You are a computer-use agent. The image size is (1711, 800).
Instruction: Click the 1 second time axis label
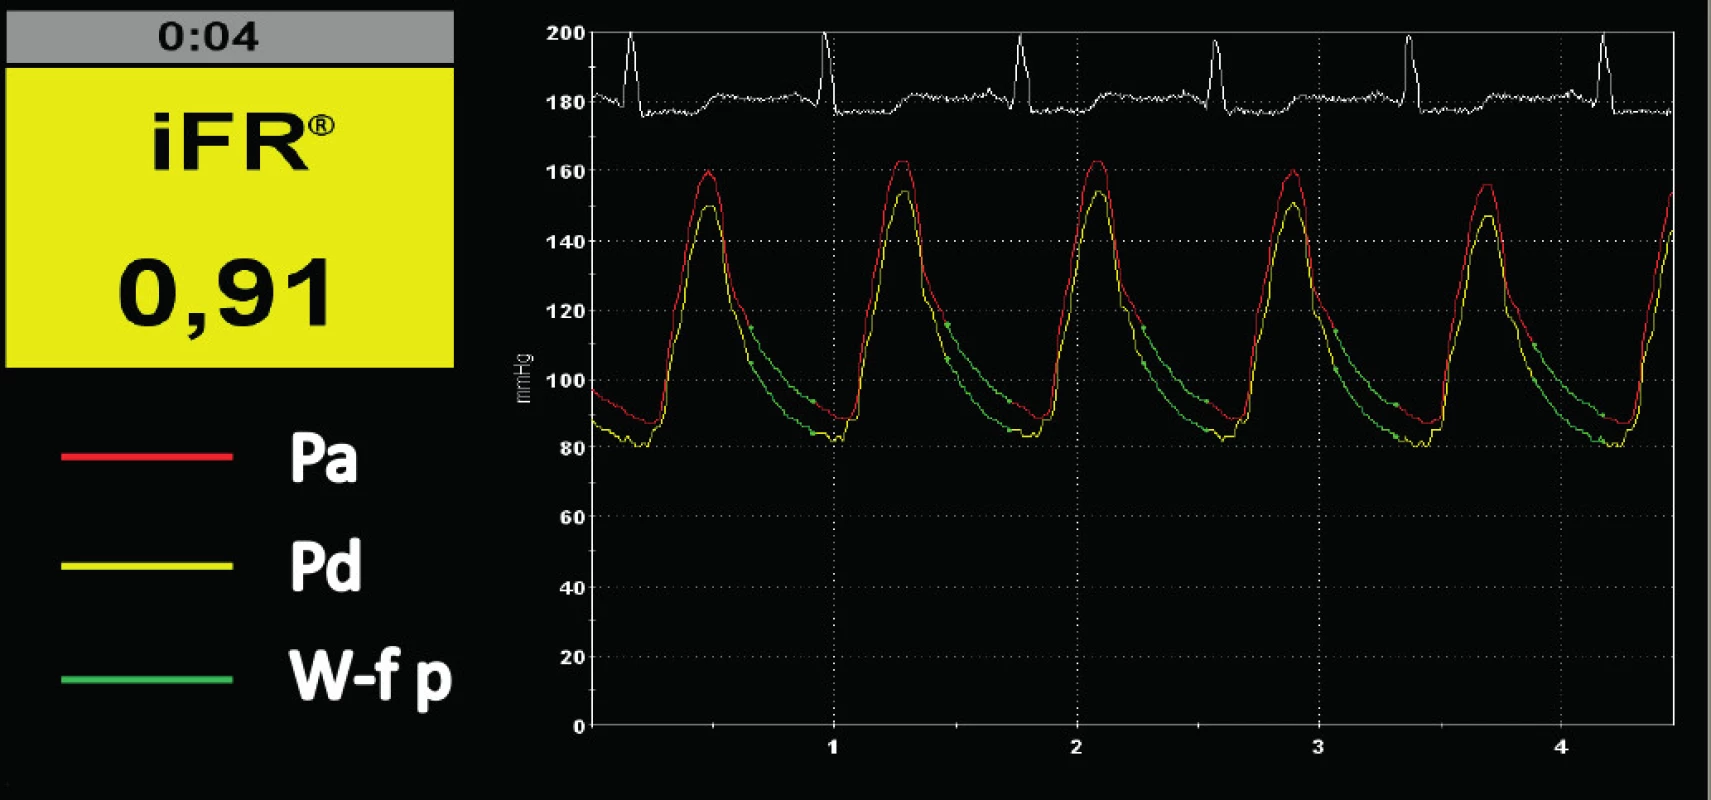point(832,747)
